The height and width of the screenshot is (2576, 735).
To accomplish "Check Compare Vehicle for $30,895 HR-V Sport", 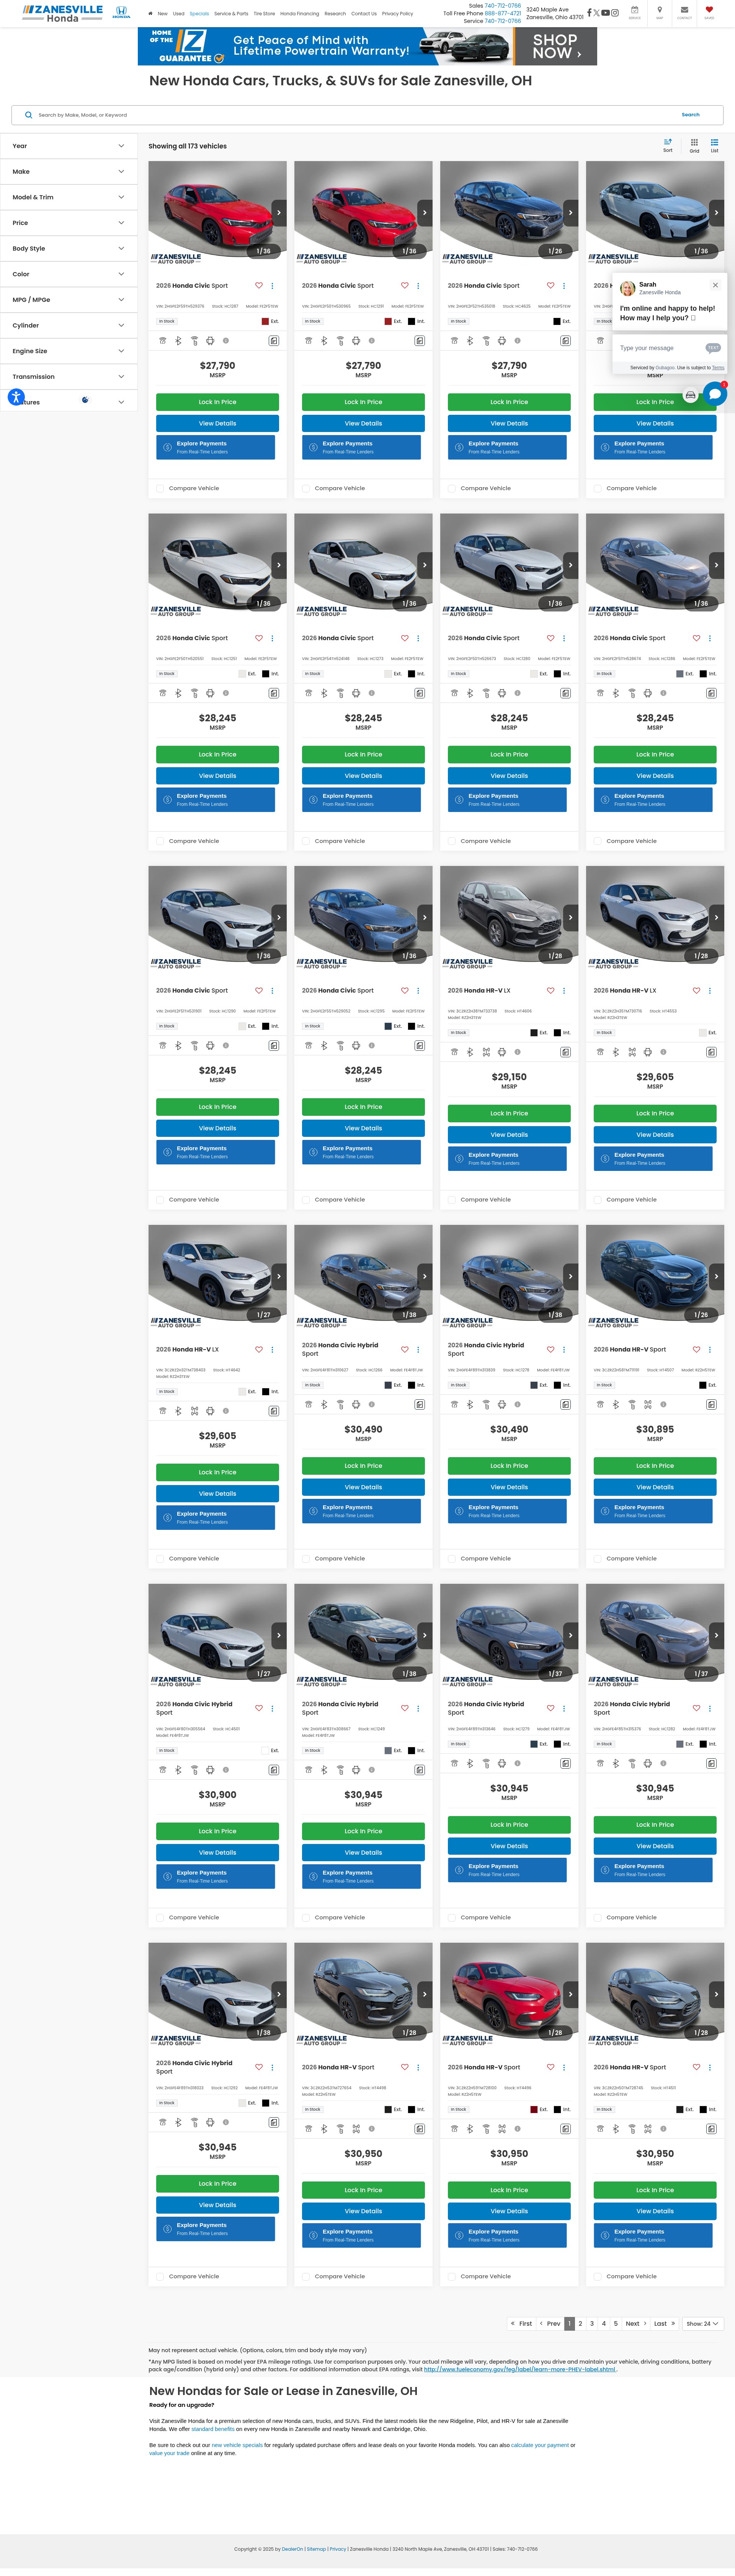I will pos(598,1559).
